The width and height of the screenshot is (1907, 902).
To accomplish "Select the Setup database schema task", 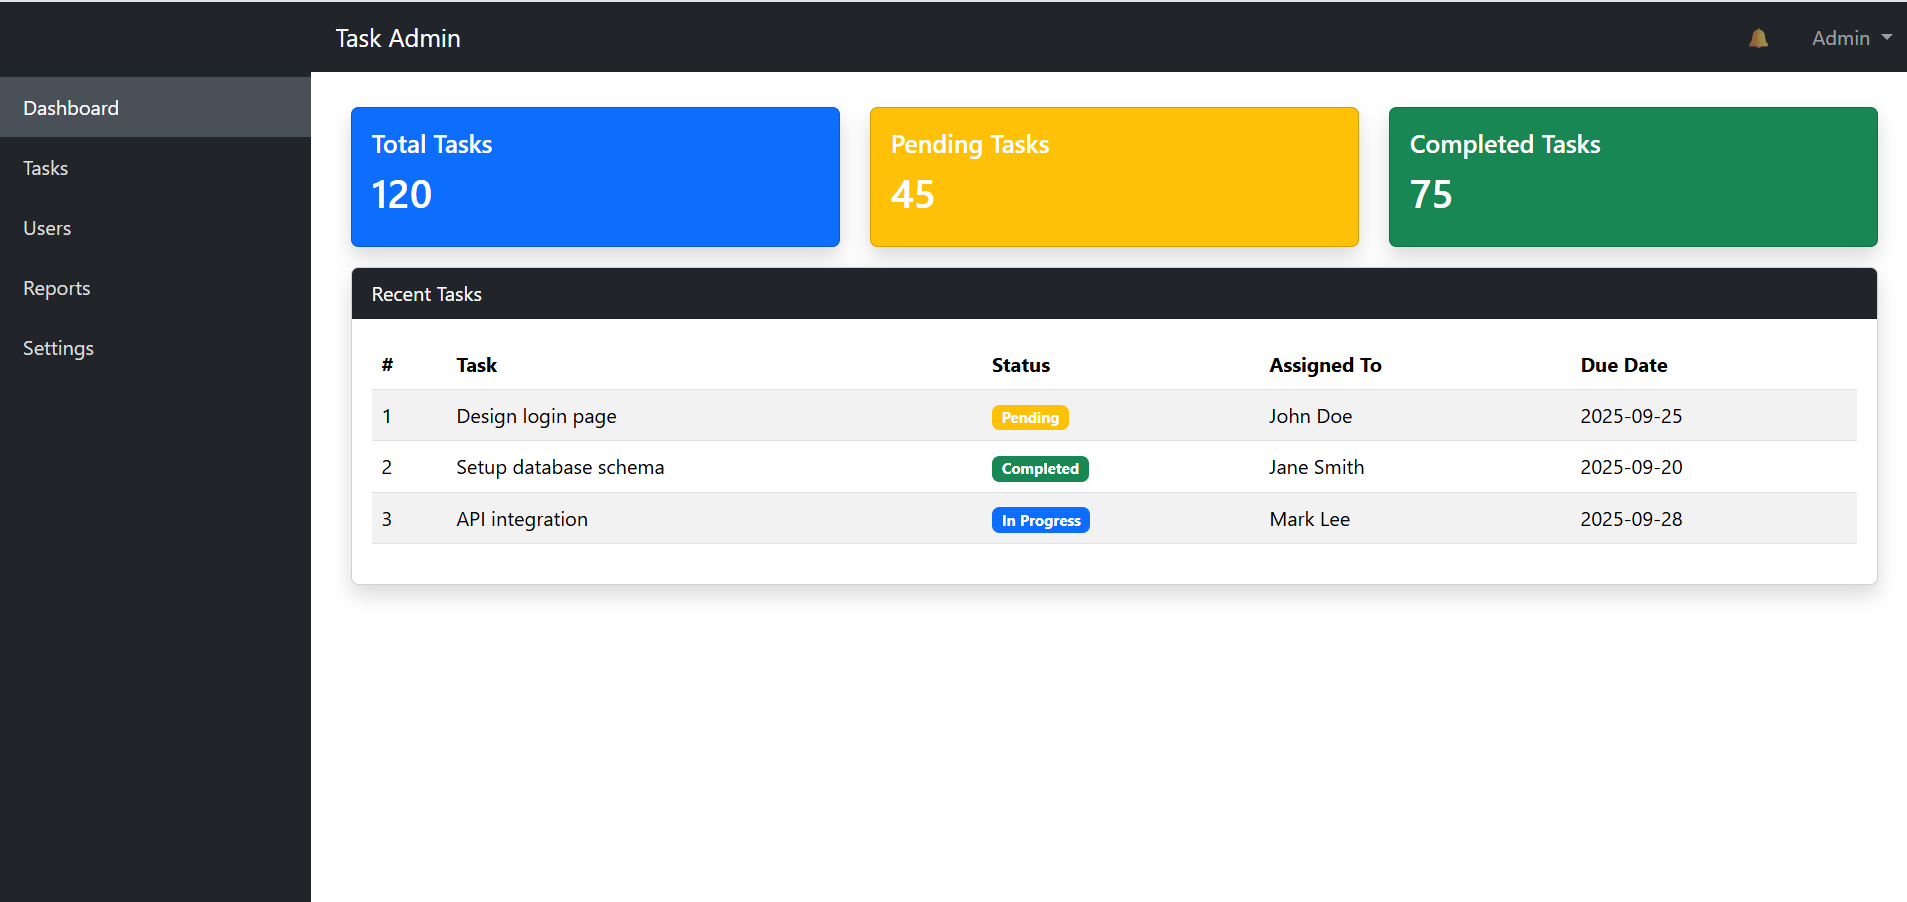I will click(560, 467).
